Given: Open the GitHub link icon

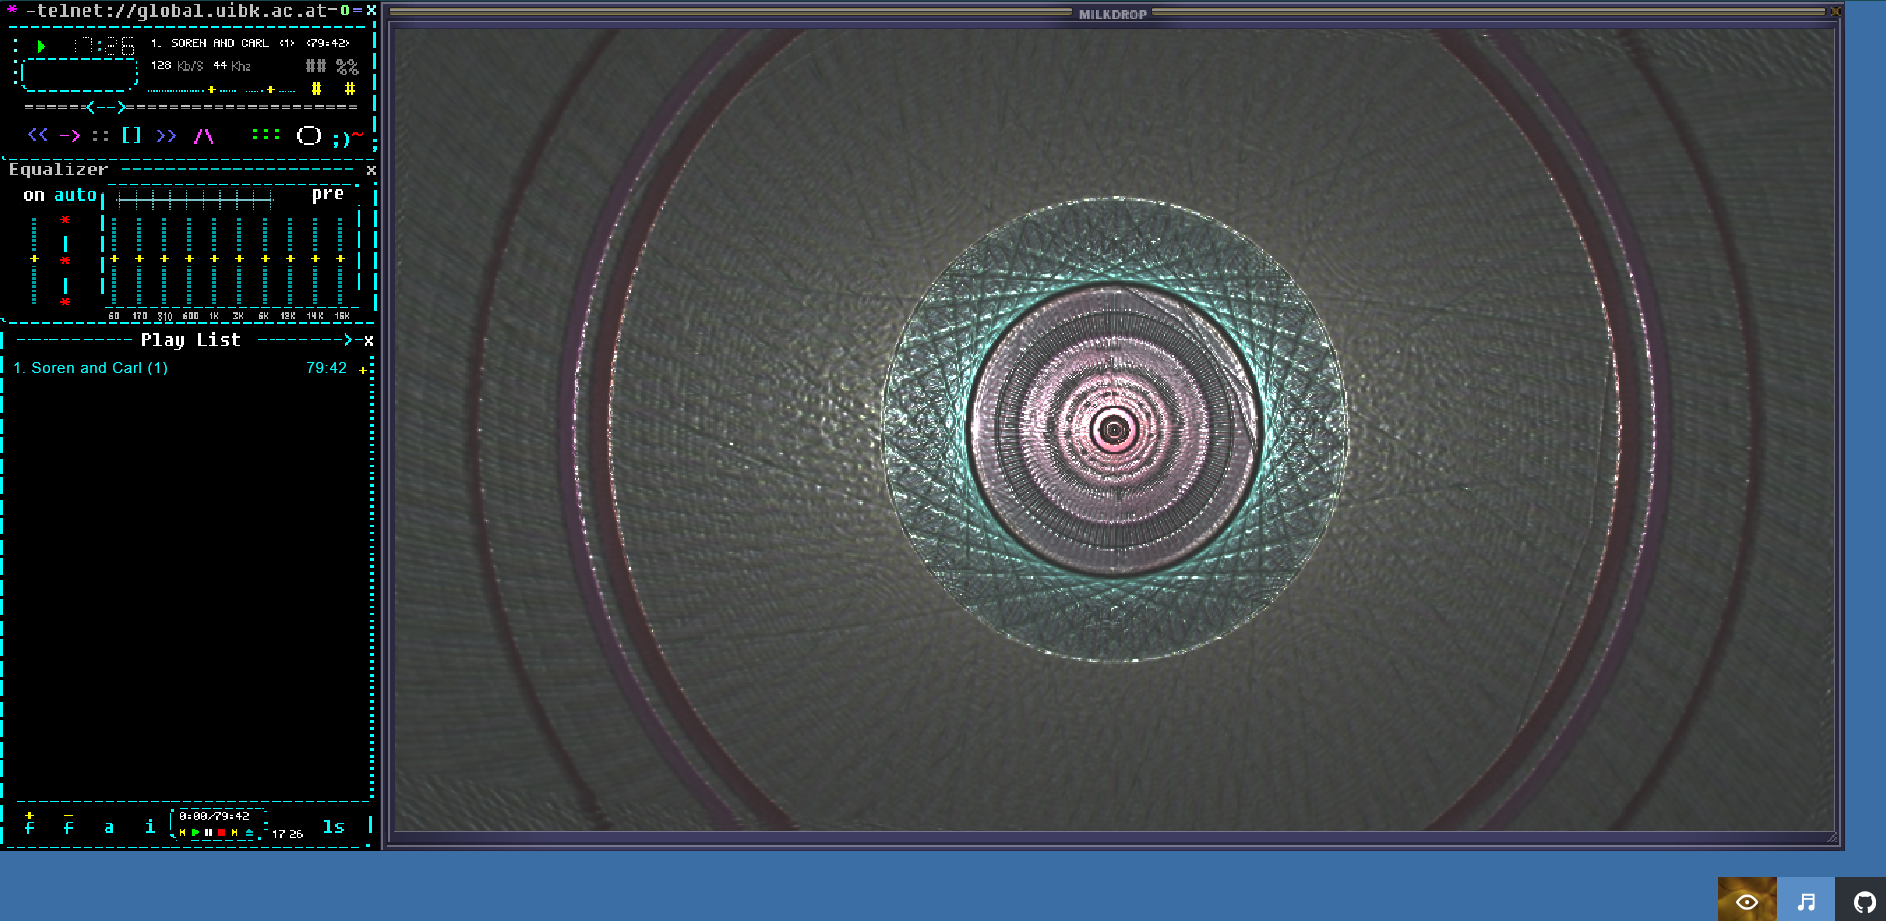Looking at the screenshot, I should [x=1863, y=900].
